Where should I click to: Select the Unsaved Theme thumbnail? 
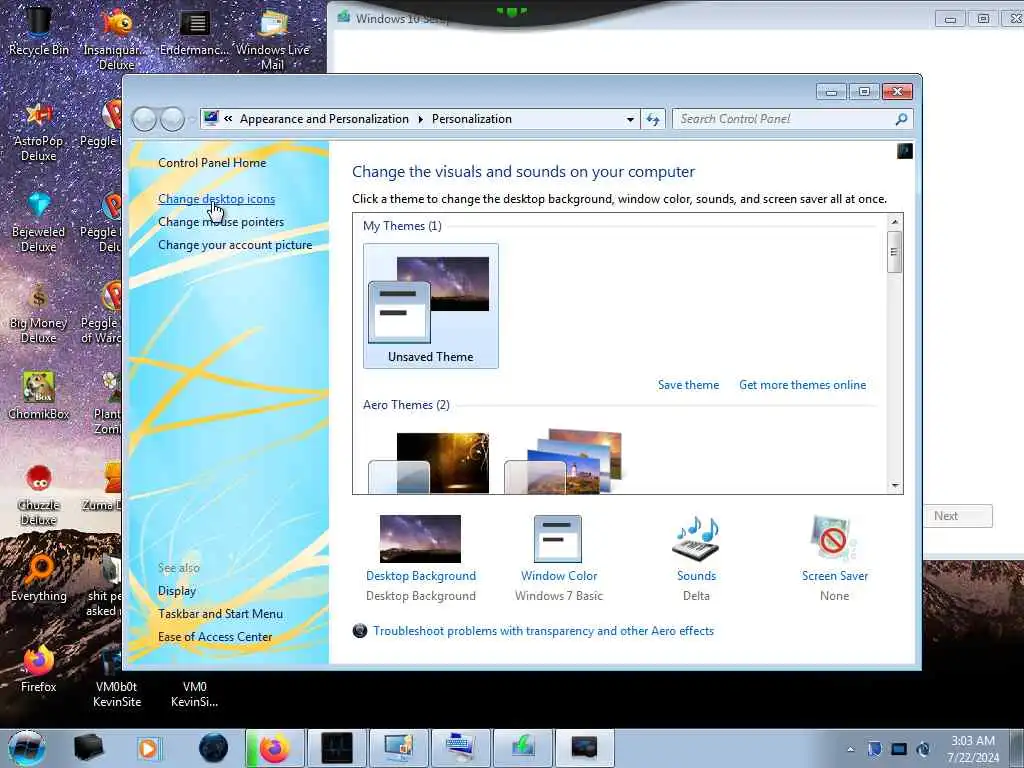430,306
